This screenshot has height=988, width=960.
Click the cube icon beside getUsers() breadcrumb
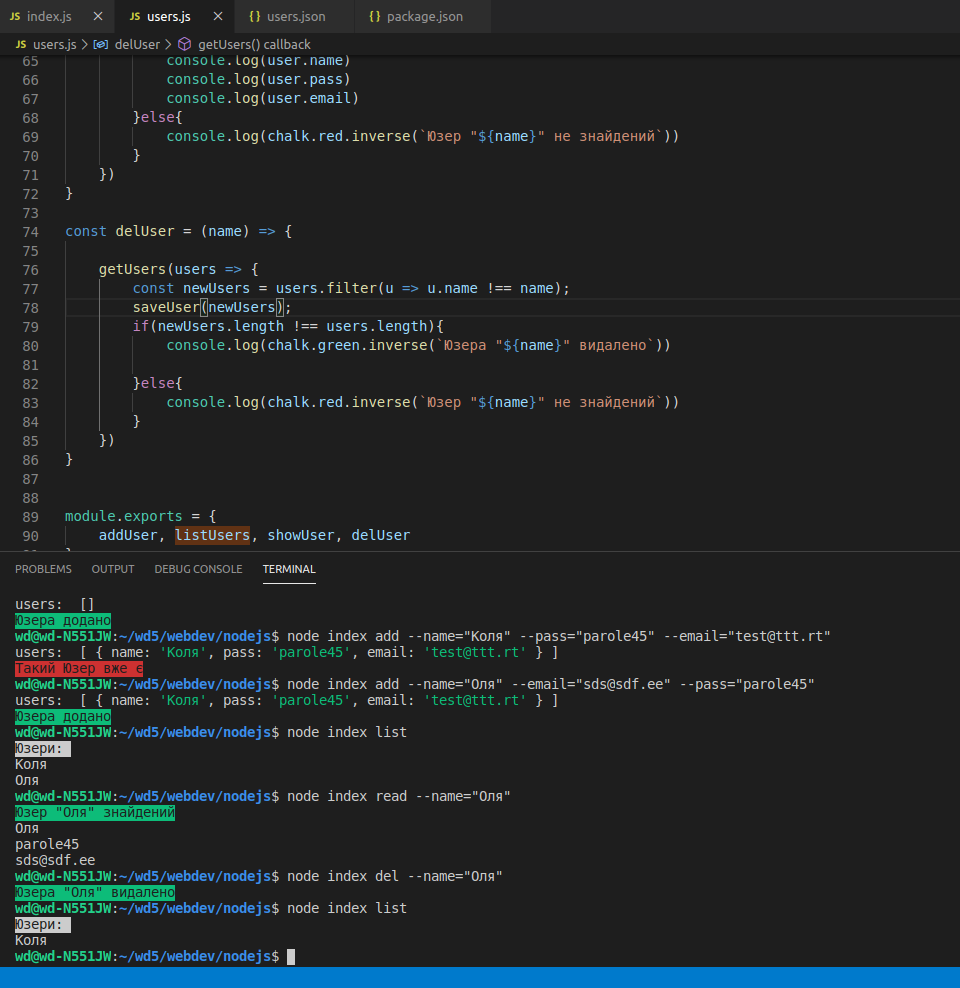click(184, 45)
